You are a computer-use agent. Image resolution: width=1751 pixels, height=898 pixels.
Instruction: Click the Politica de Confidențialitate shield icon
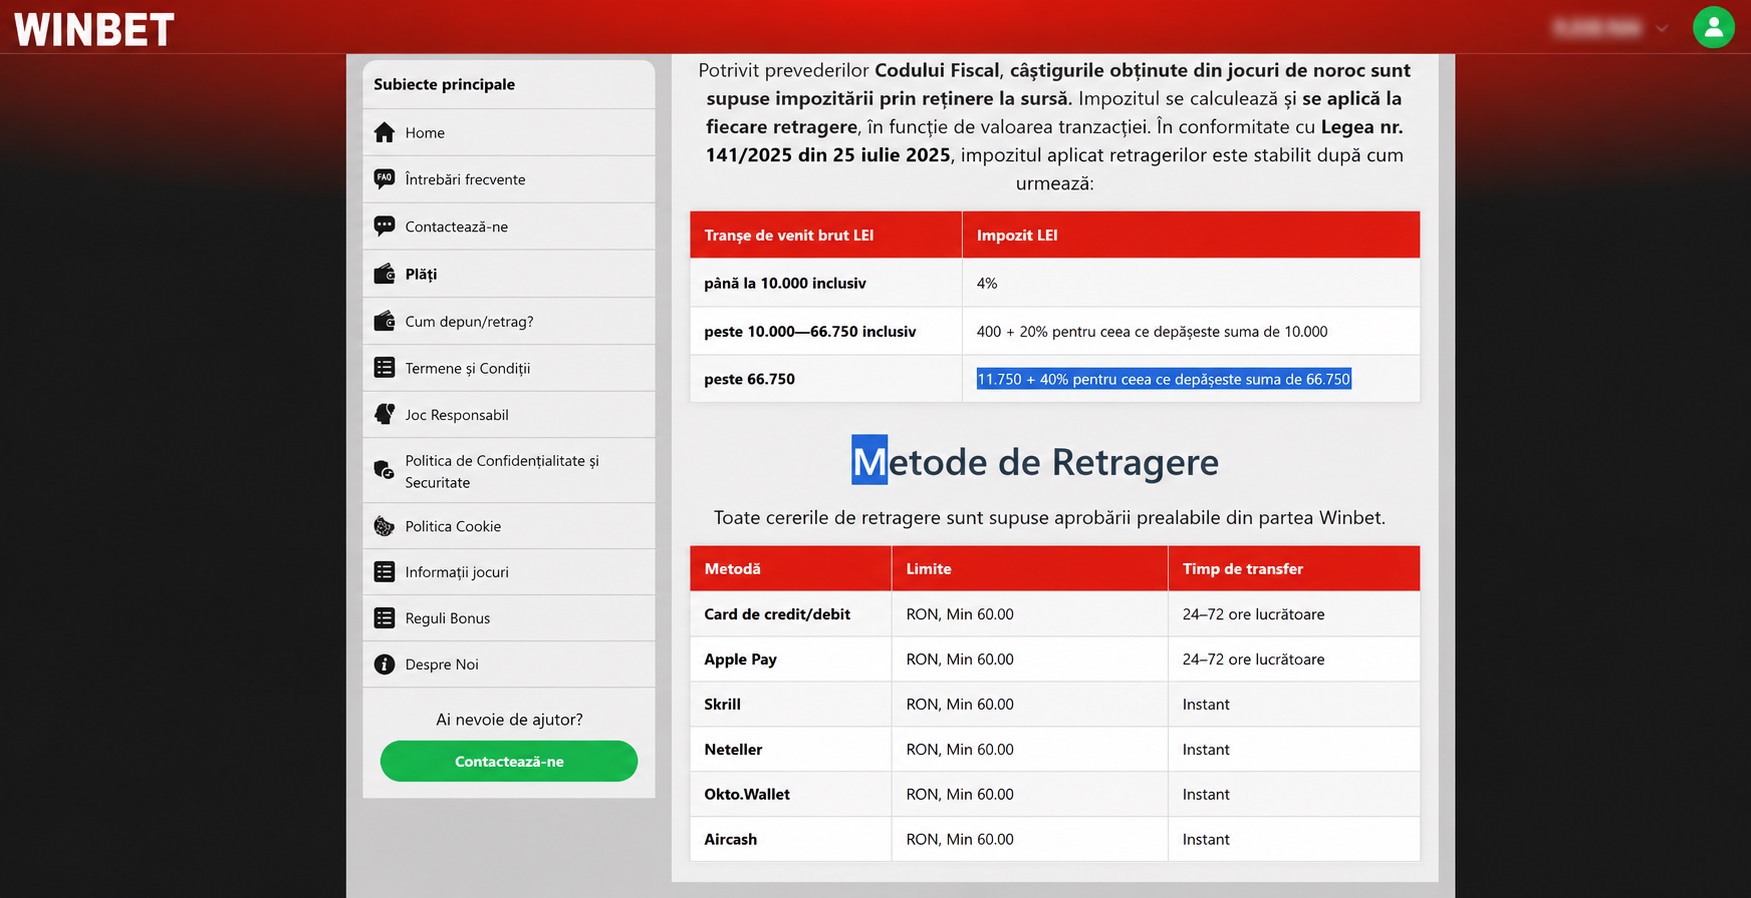[x=384, y=470]
